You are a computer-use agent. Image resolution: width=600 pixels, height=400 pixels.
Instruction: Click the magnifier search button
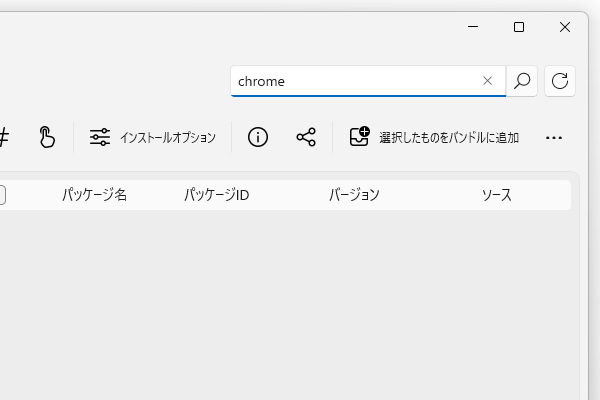[522, 81]
